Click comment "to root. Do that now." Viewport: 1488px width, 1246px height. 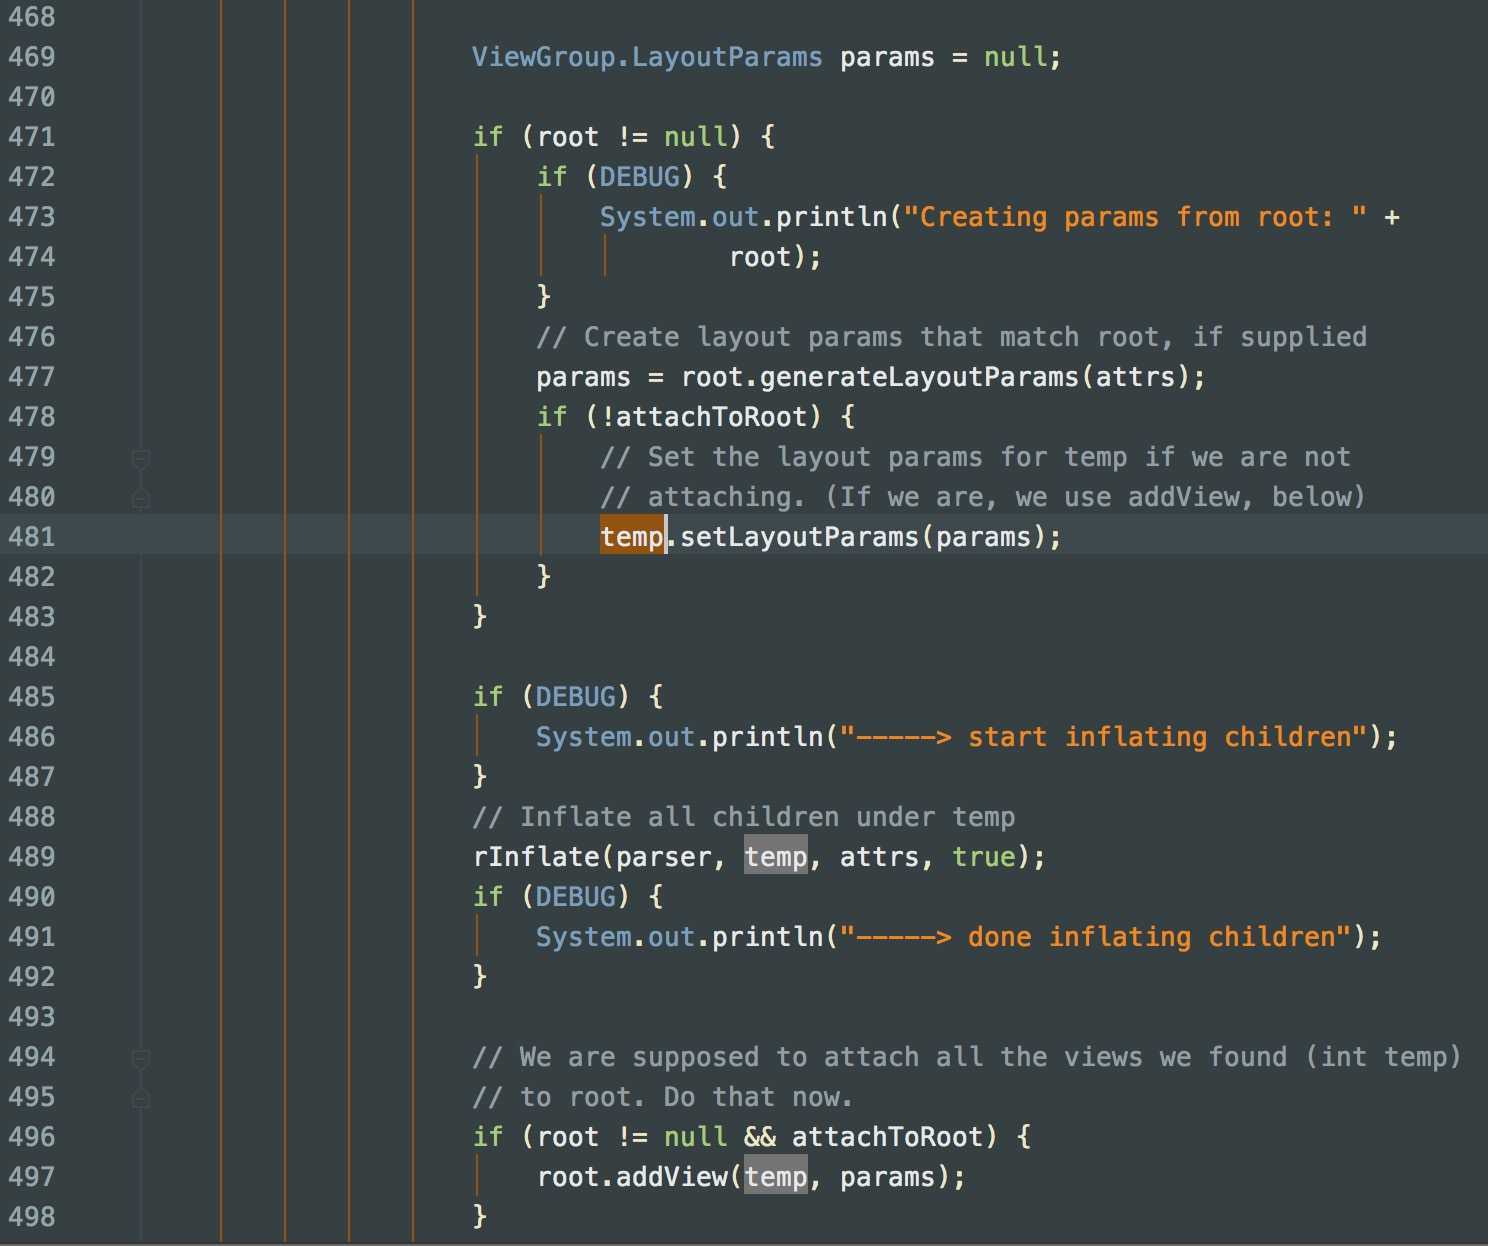click(663, 1097)
